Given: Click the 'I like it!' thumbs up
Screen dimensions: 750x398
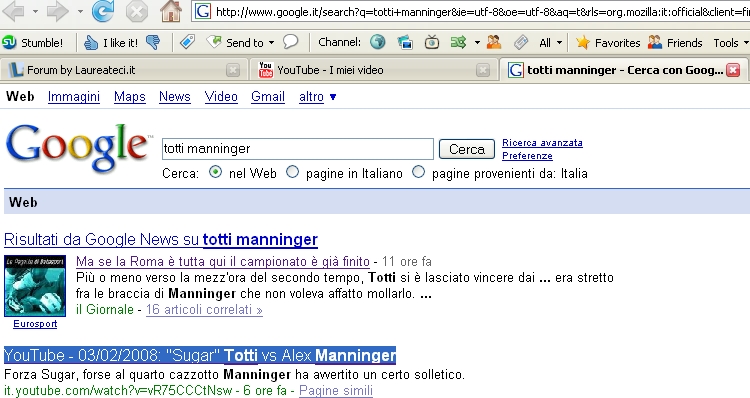Looking at the screenshot, I should pyautogui.click(x=111, y=43).
